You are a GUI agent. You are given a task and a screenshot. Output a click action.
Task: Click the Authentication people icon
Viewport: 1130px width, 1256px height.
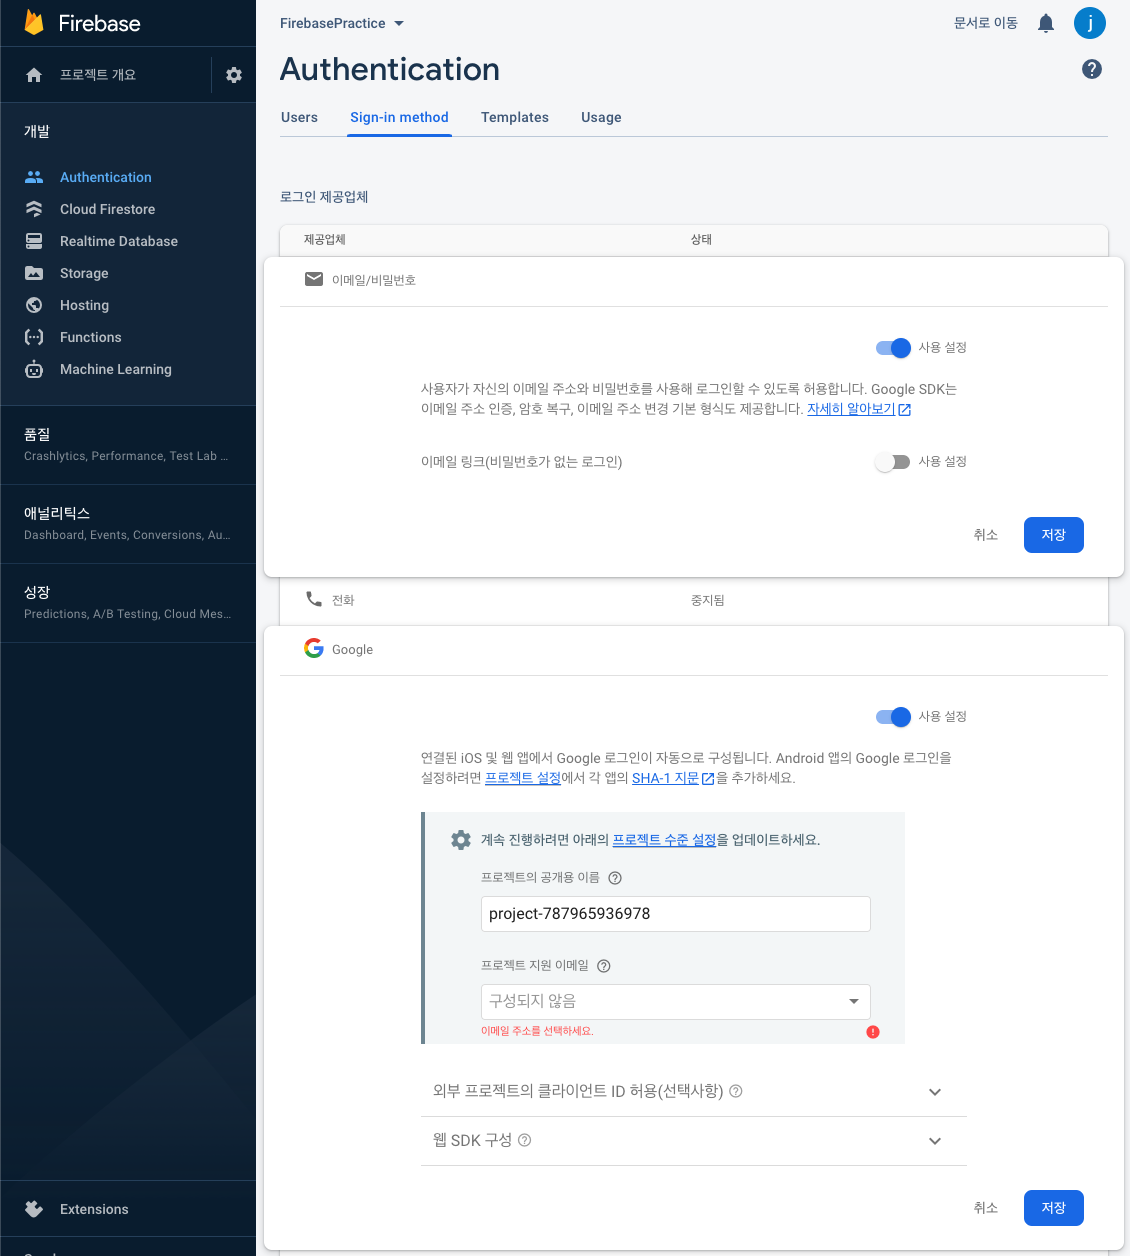tap(34, 177)
